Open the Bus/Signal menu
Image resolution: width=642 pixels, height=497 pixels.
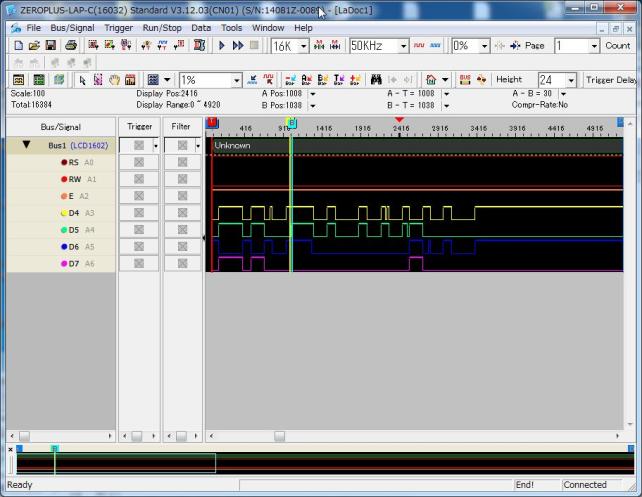point(72,27)
